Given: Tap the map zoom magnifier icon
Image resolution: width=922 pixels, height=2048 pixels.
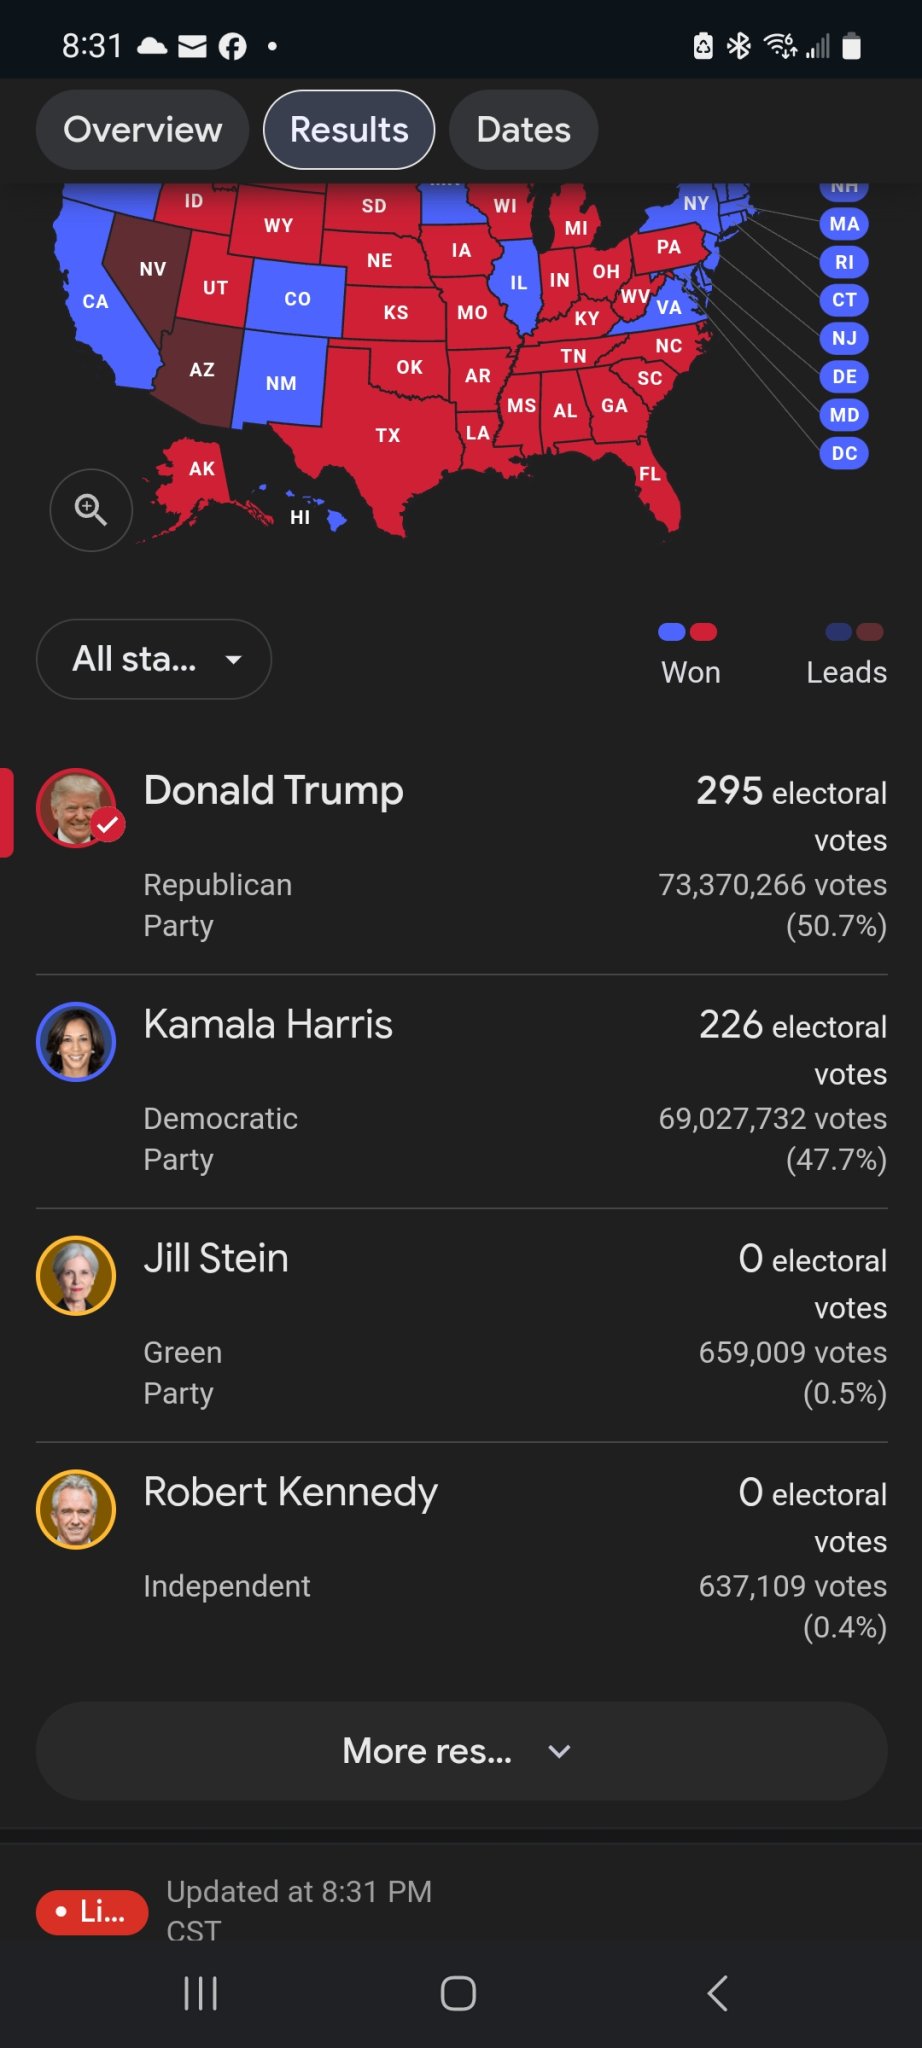Looking at the screenshot, I should coord(91,510).
